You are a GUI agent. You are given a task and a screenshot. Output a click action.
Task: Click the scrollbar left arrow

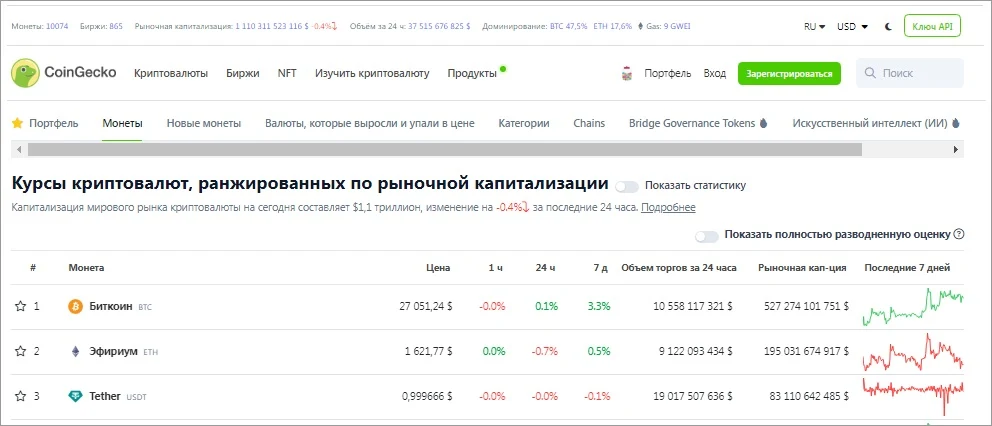(19, 149)
